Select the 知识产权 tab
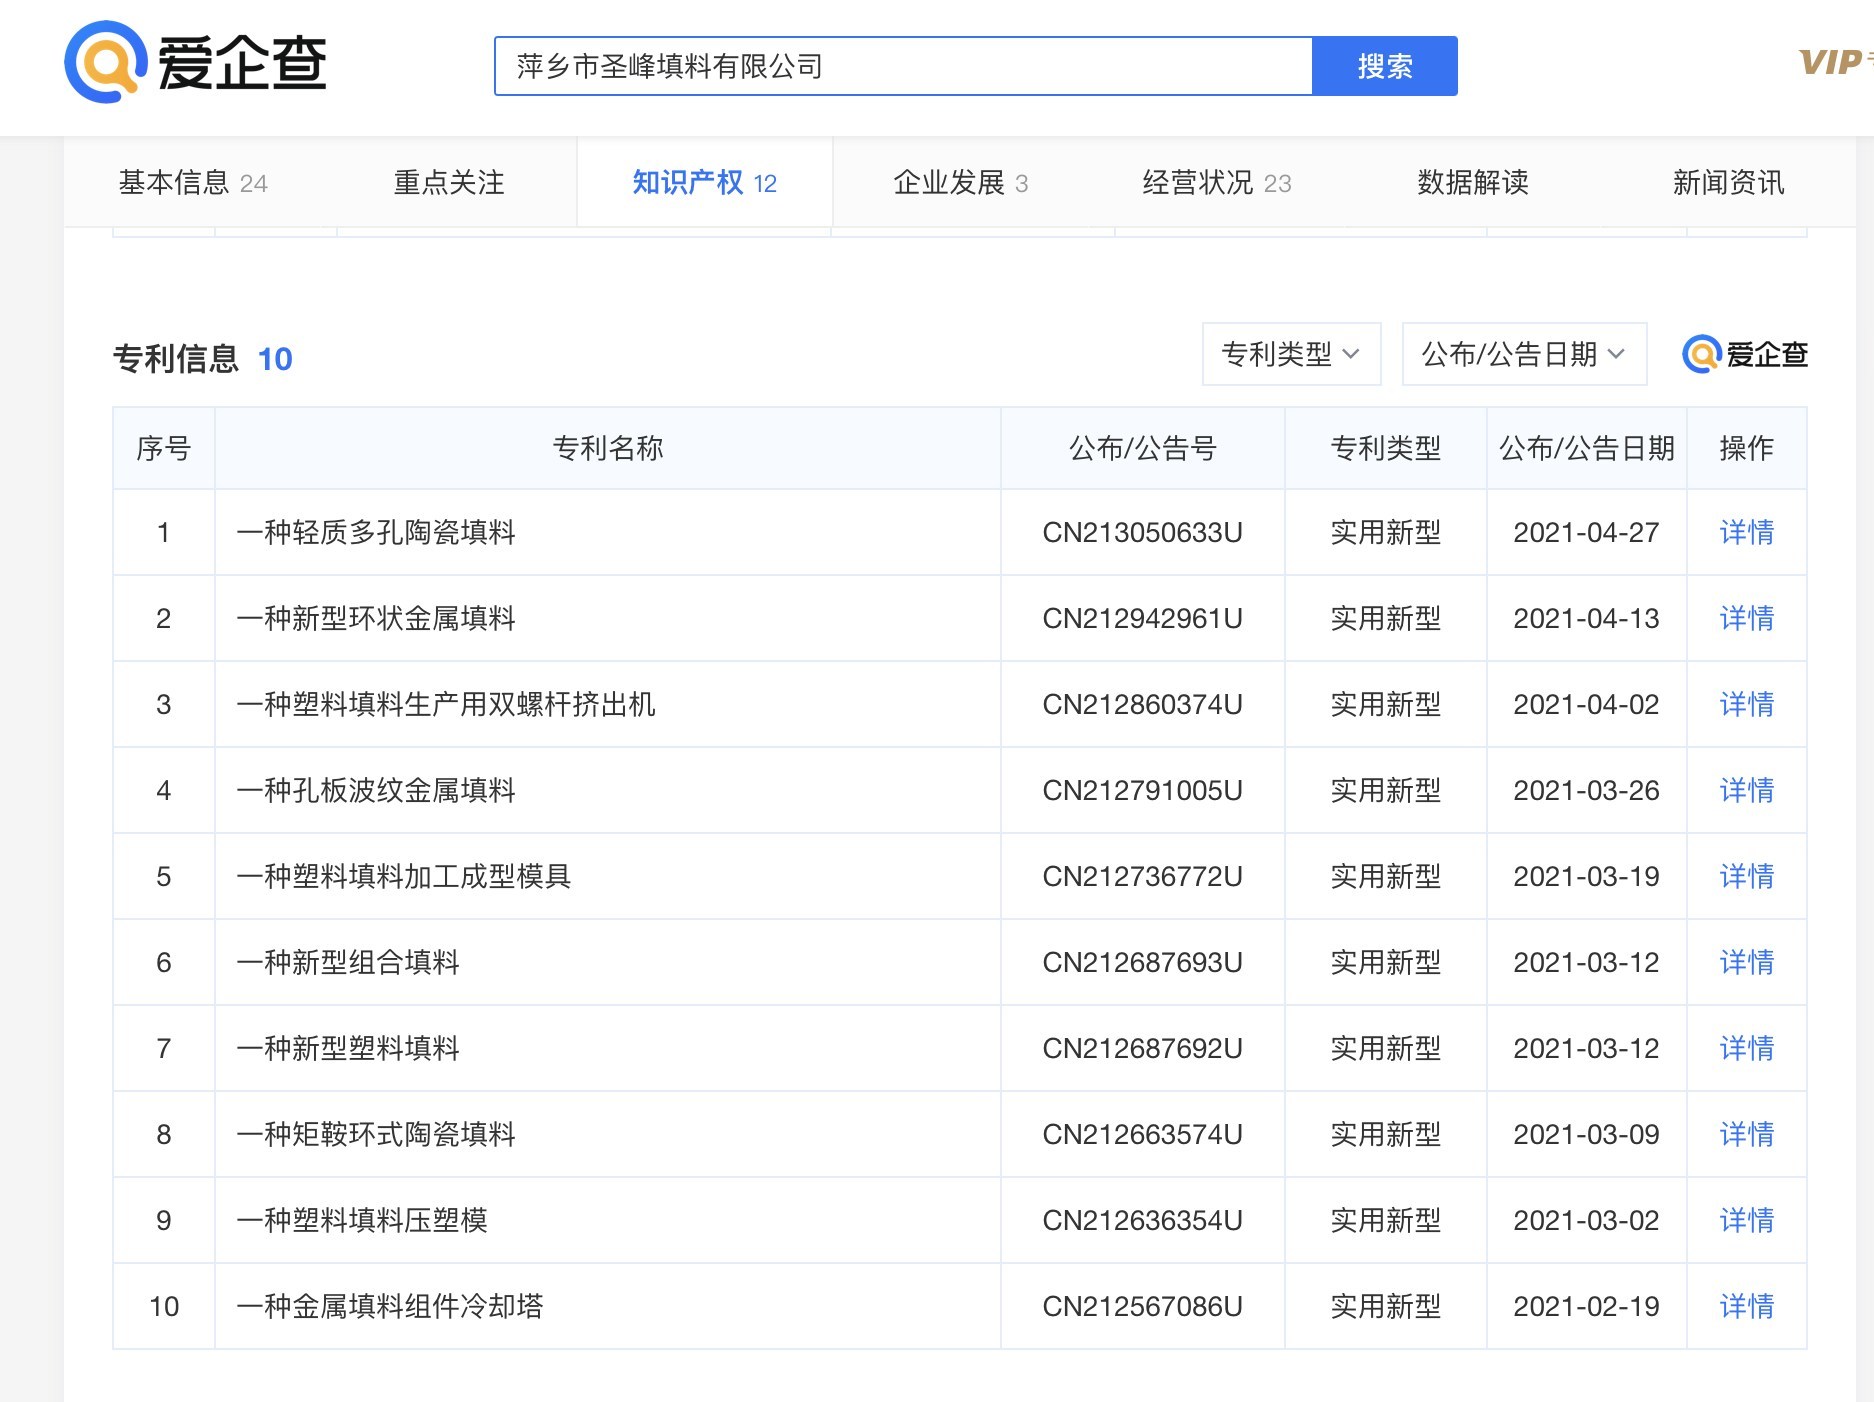1874x1402 pixels. click(x=704, y=183)
